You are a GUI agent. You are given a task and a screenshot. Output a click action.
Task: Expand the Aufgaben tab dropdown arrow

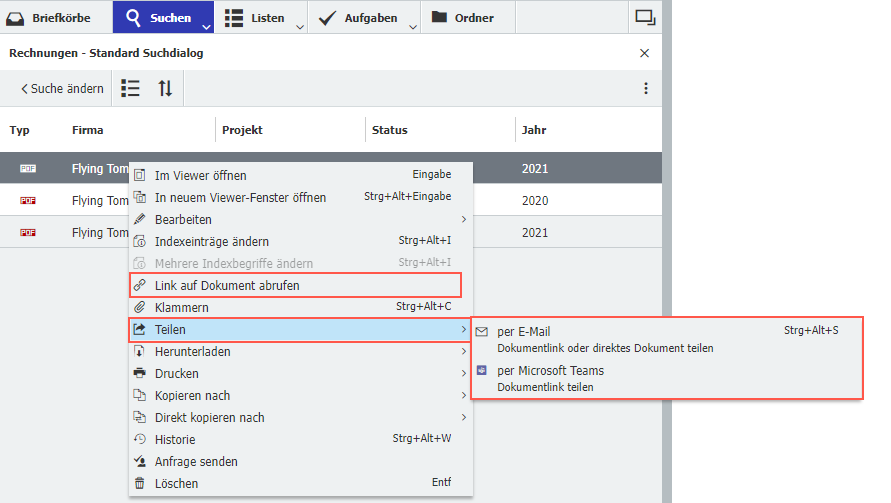click(412, 26)
